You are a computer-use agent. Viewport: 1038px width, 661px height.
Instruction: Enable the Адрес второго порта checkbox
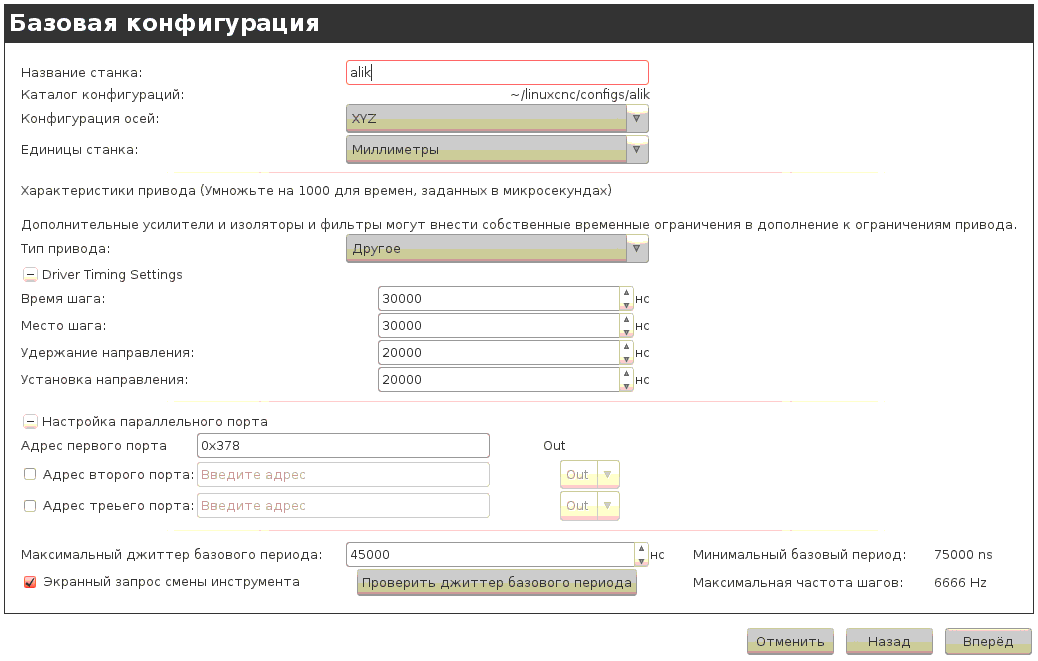(30, 474)
